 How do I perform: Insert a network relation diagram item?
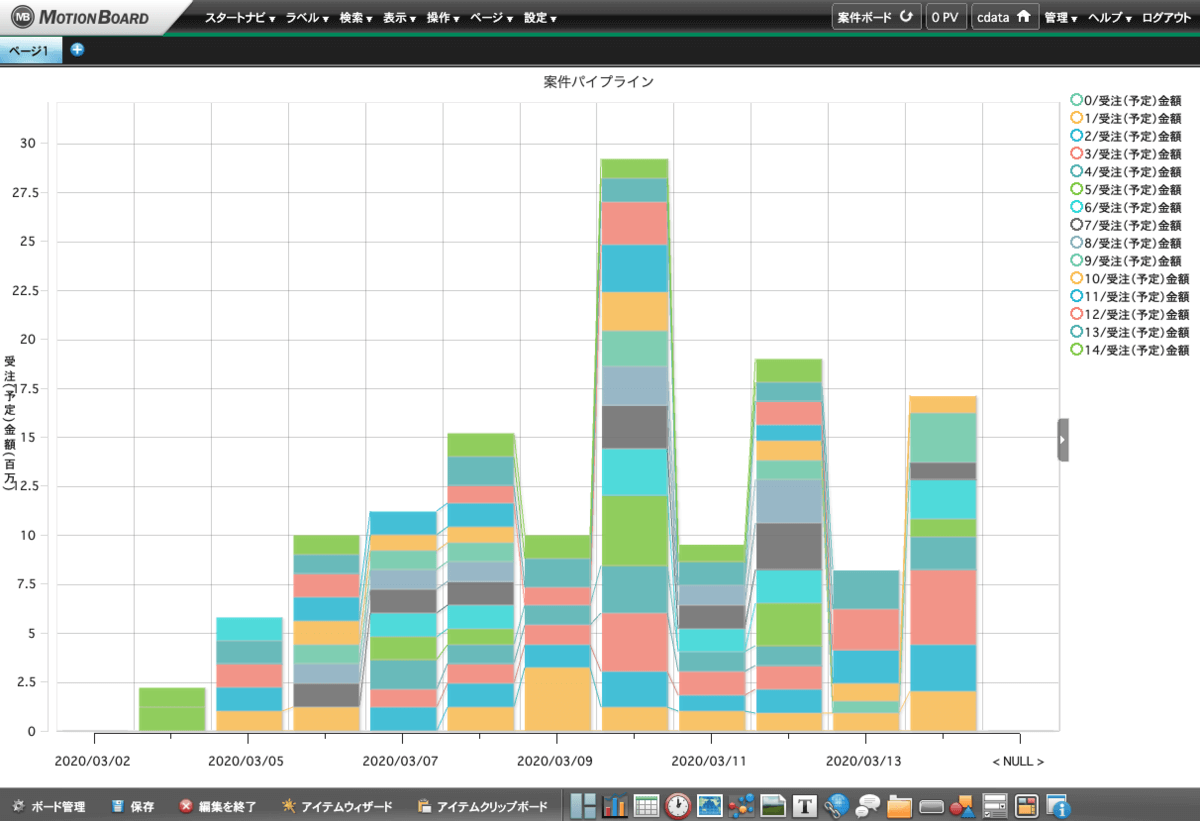[x=741, y=805]
